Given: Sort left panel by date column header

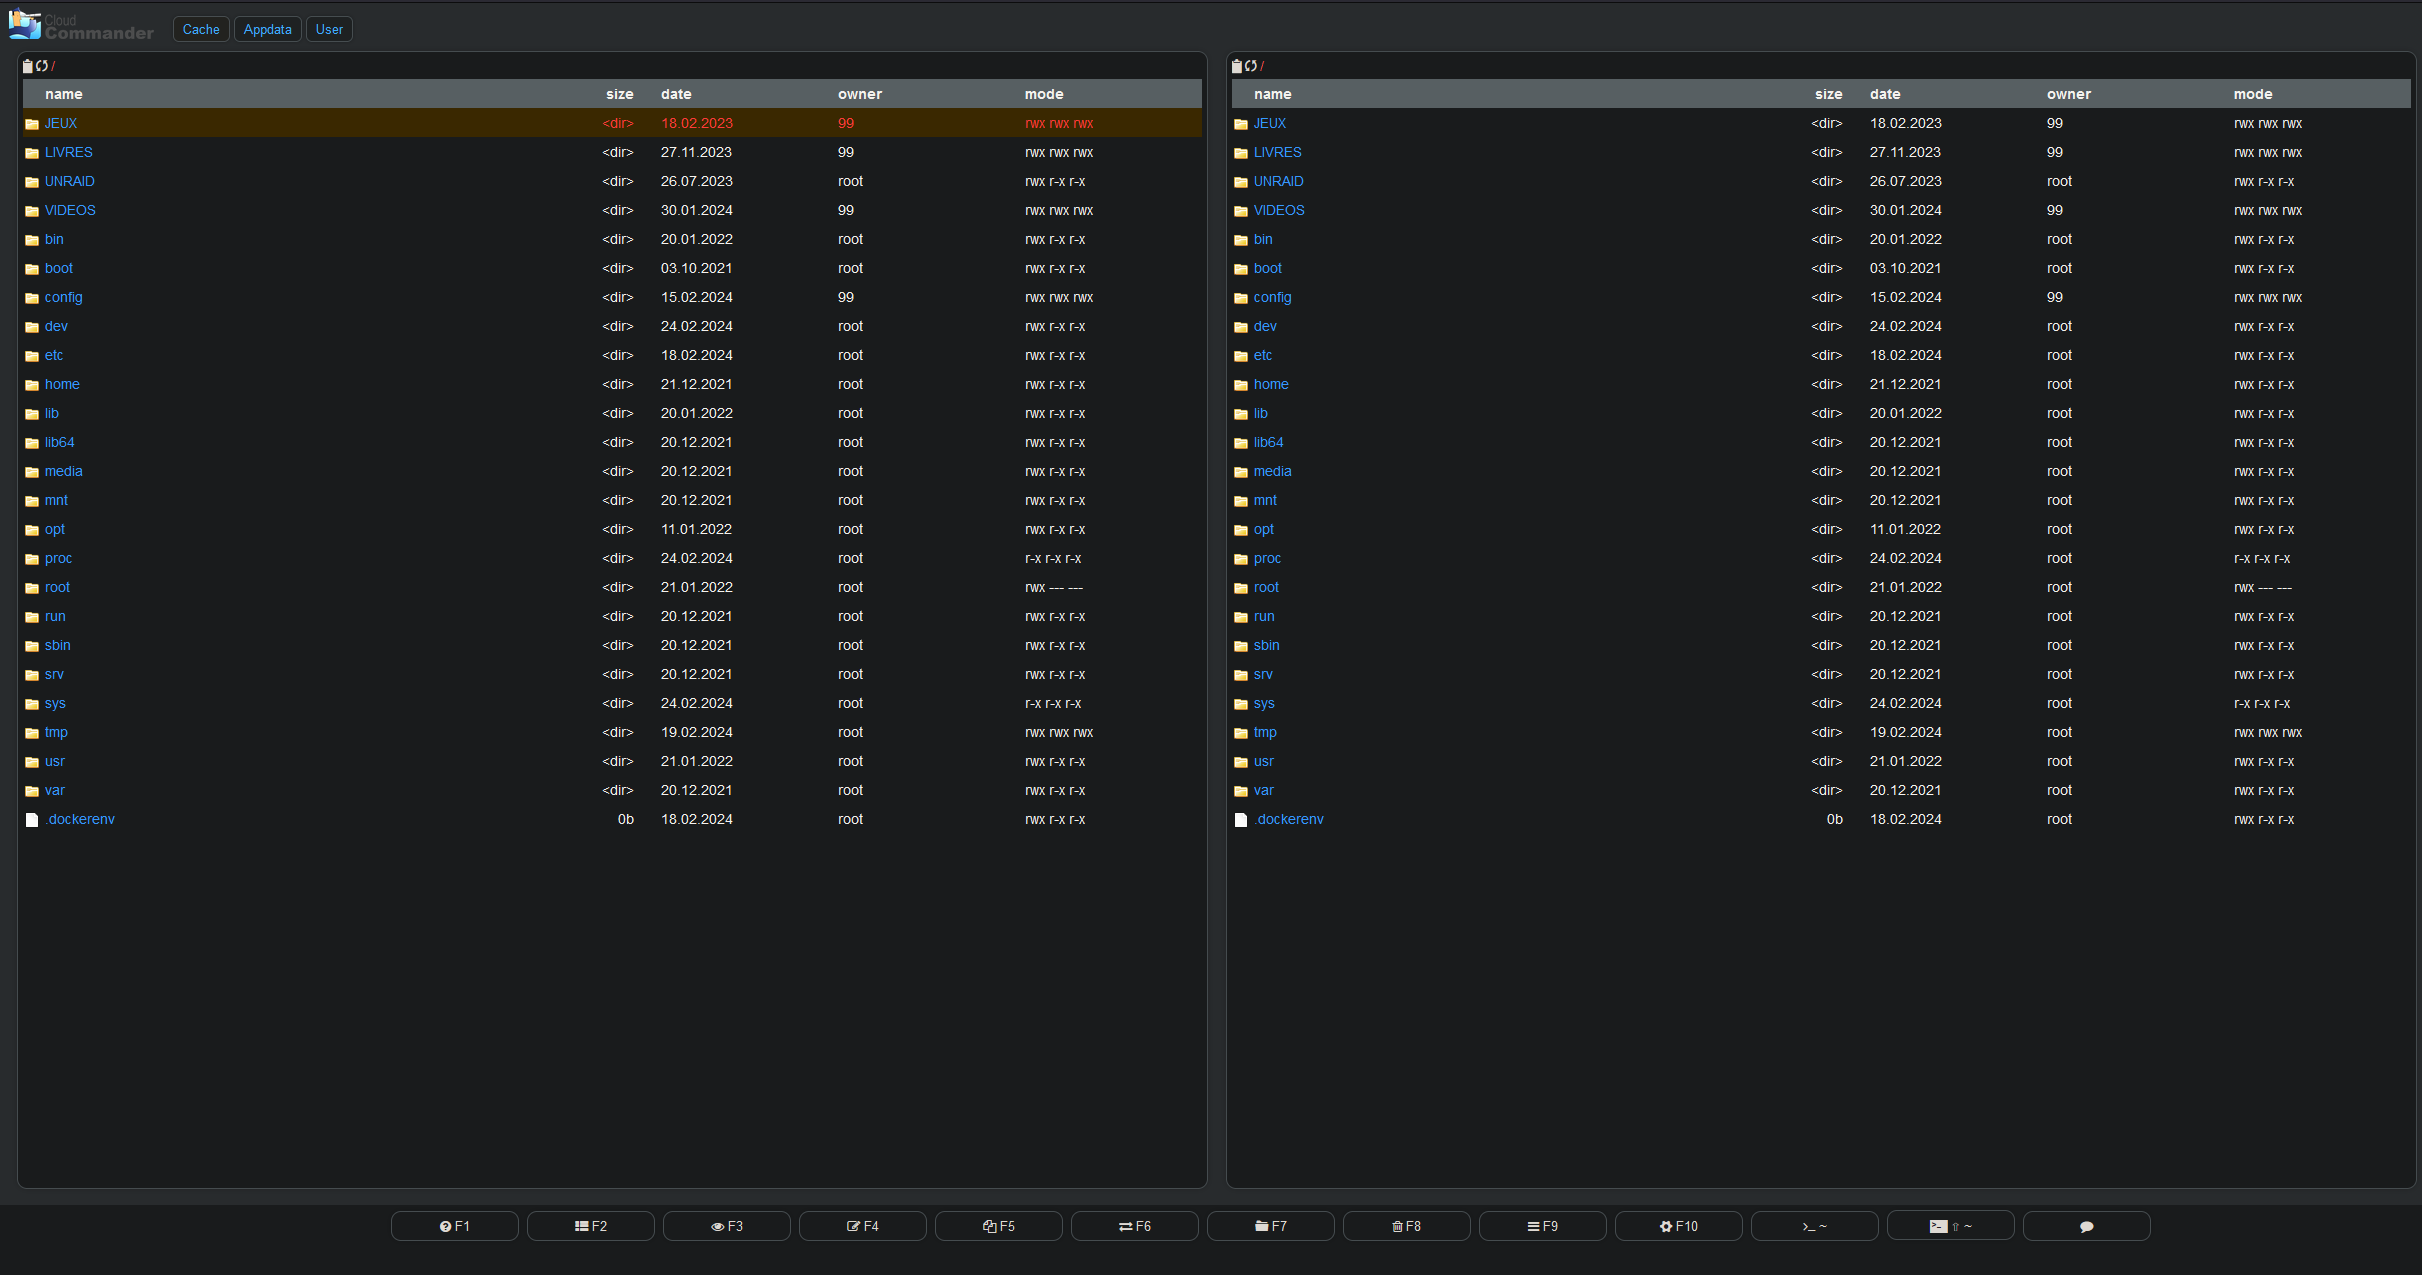Looking at the screenshot, I should pyautogui.click(x=676, y=94).
